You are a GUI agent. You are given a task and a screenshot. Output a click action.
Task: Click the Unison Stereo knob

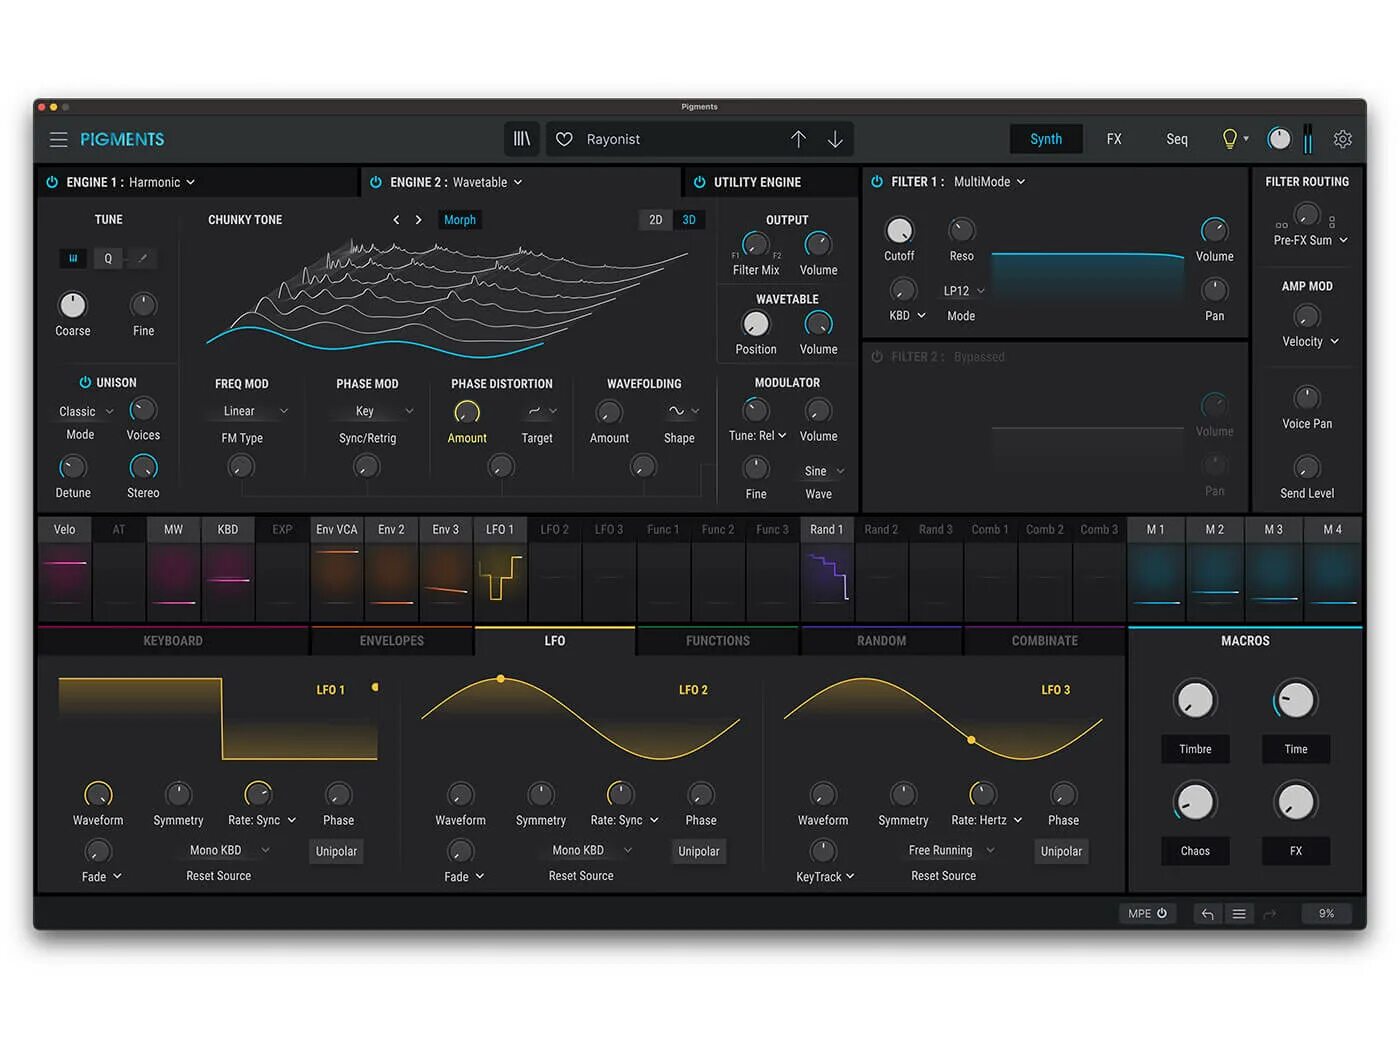[x=143, y=466]
